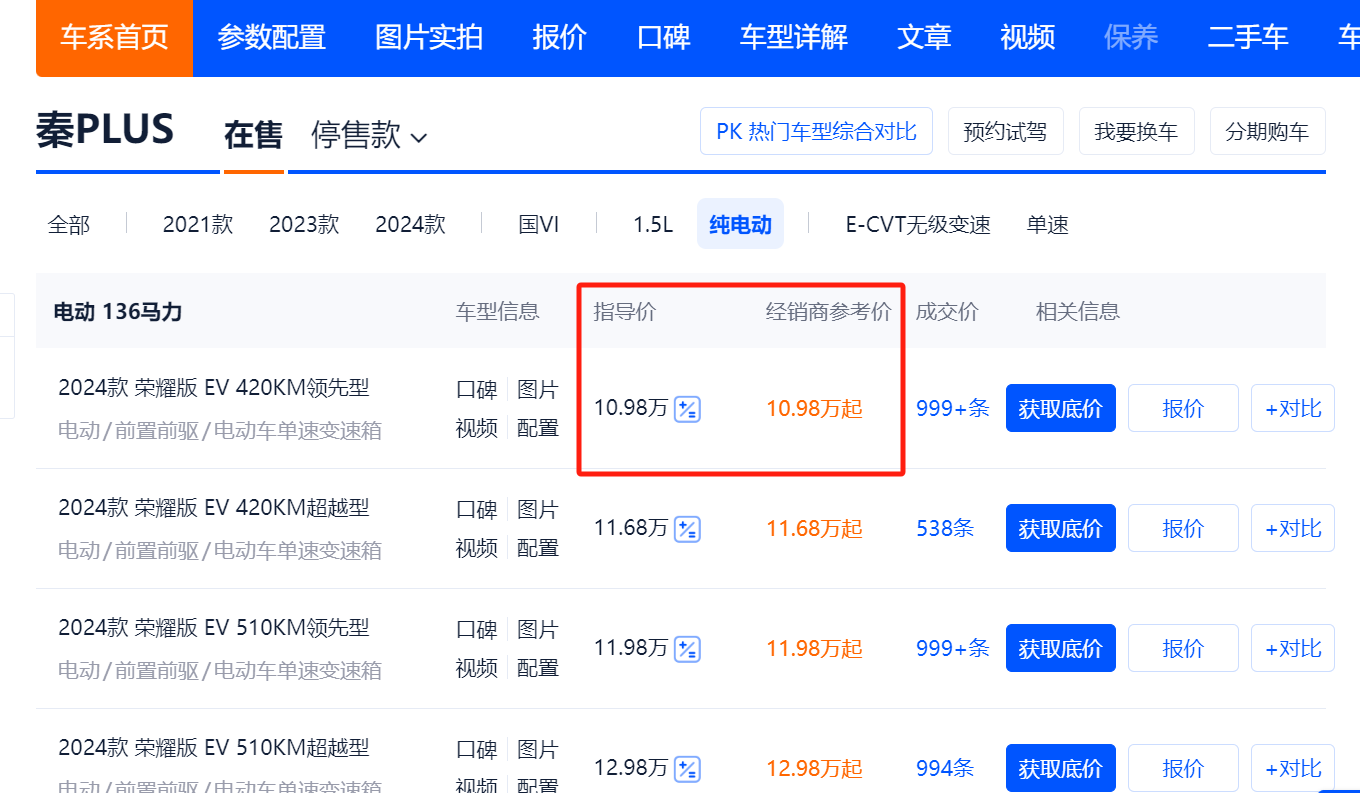Click +对比 for 510KM领先型
Screen dimensions: 1360x793
pos(1293,648)
